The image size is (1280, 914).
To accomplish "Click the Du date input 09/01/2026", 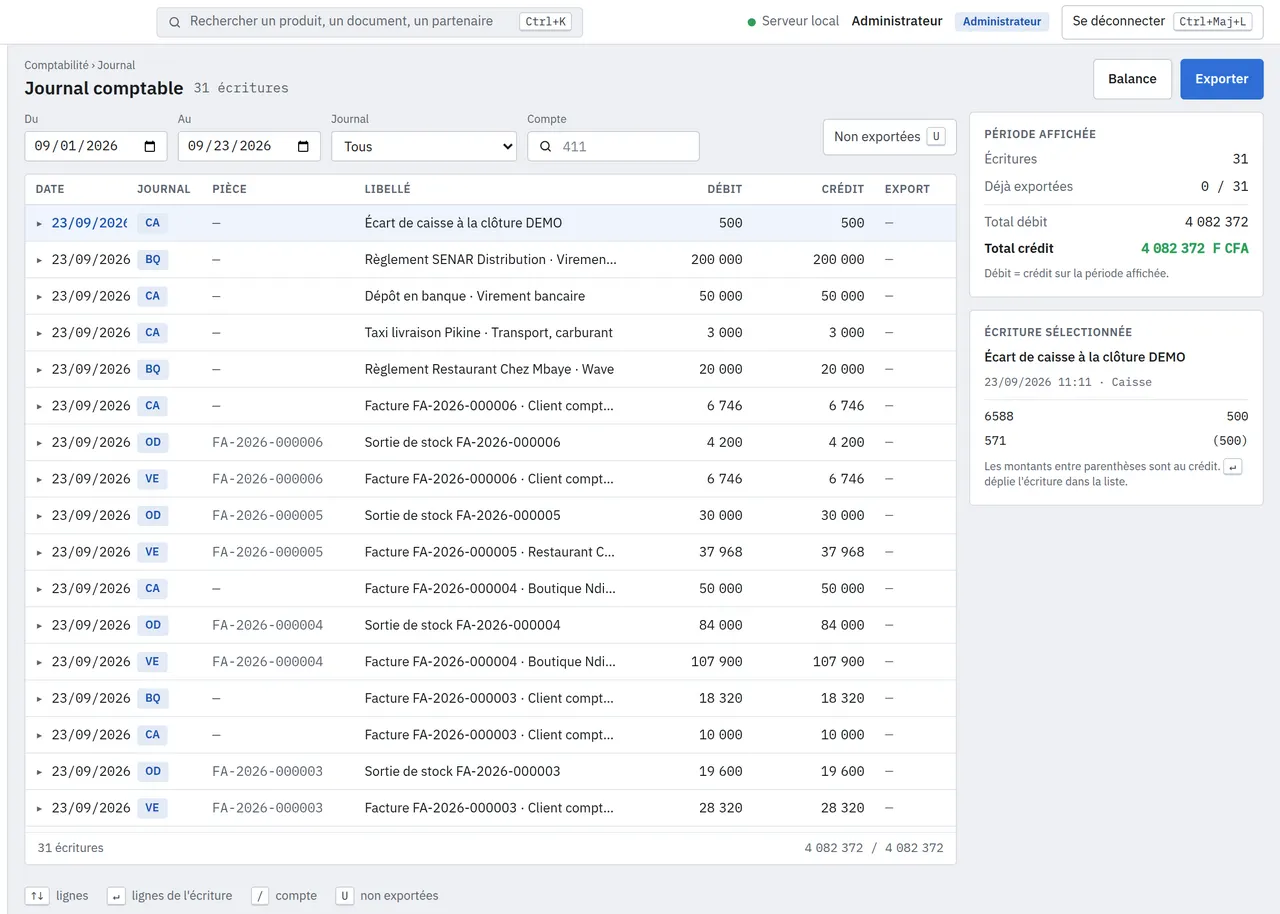I will point(96,146).
